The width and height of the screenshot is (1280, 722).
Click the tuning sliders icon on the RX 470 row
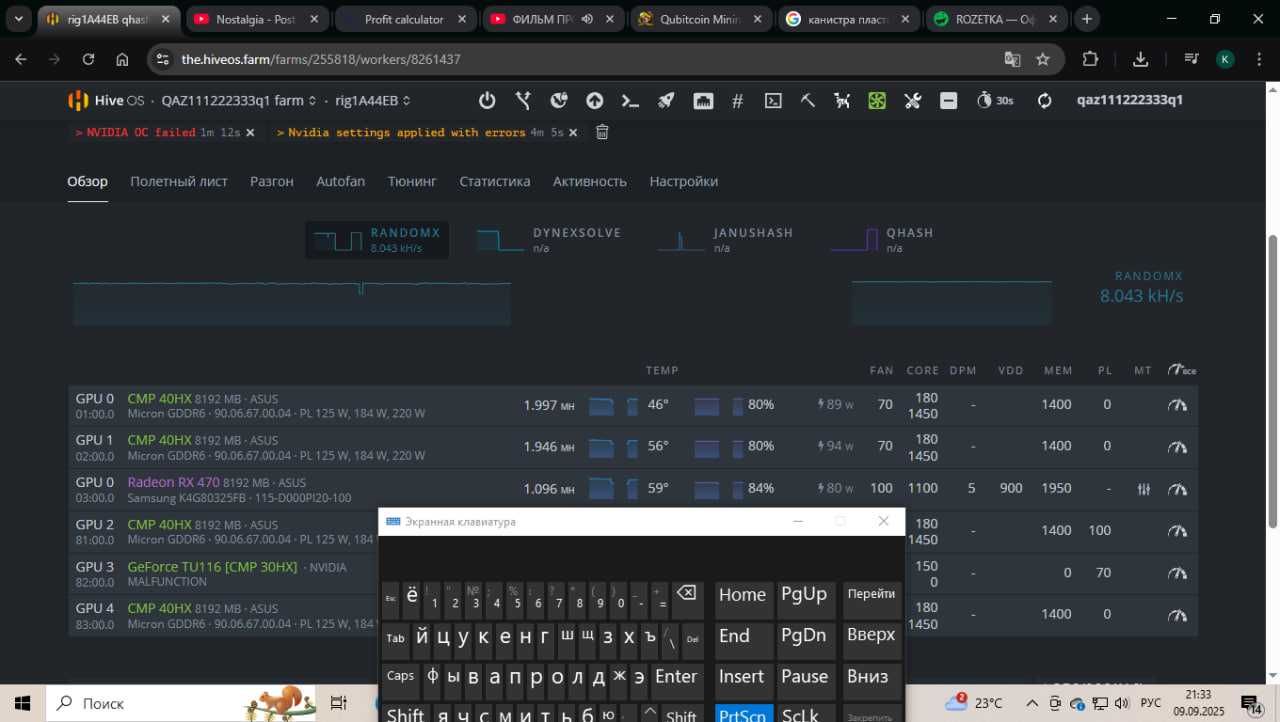(1144, 489)
